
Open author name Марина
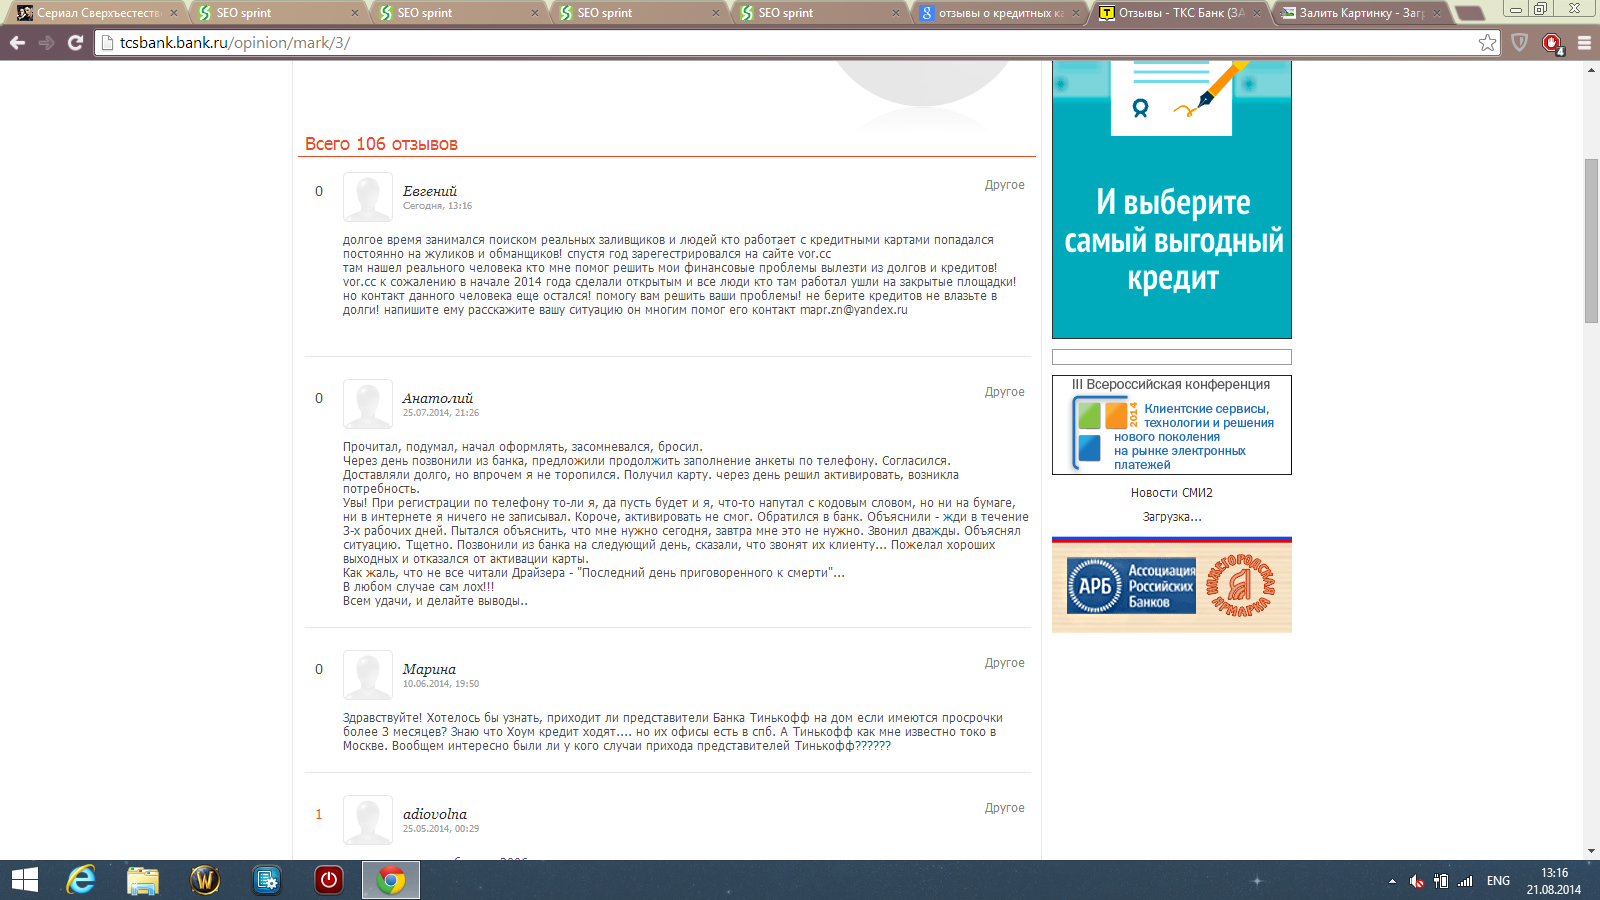(x=429, y=669)
